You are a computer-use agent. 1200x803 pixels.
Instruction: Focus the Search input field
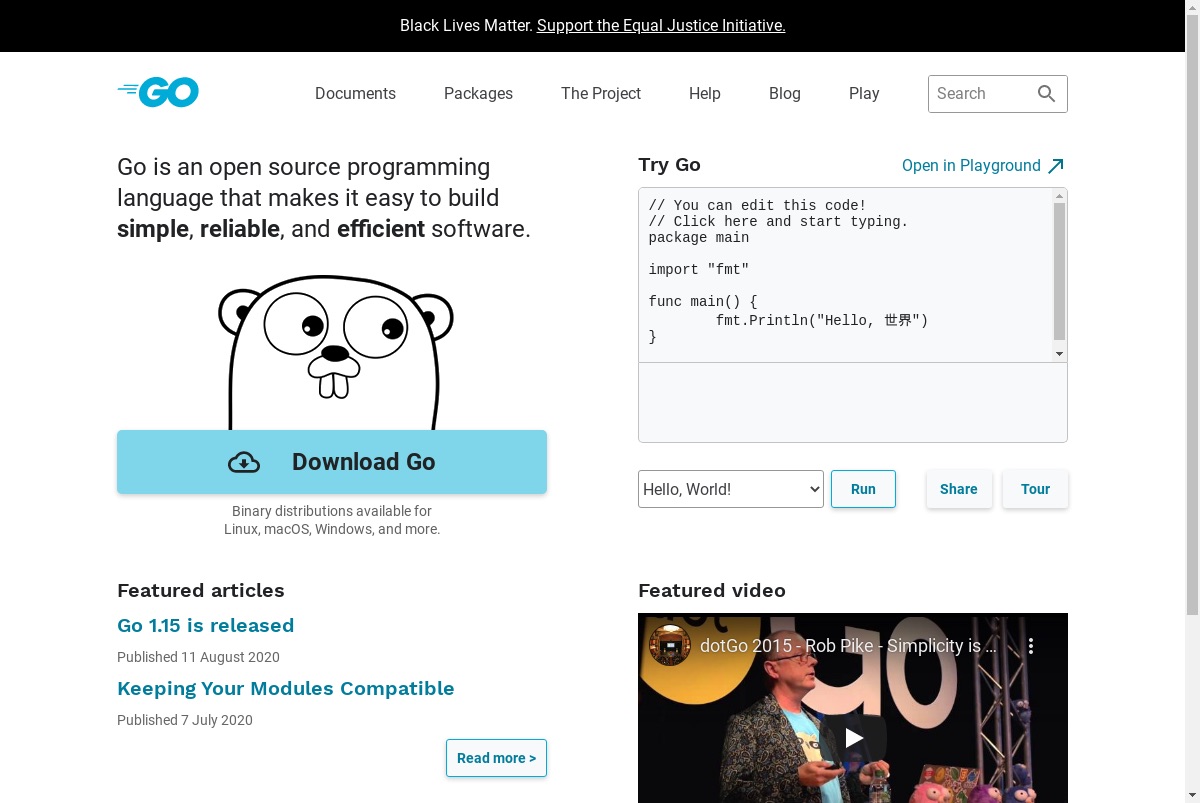pyautogui.click(x=981, y=94)
